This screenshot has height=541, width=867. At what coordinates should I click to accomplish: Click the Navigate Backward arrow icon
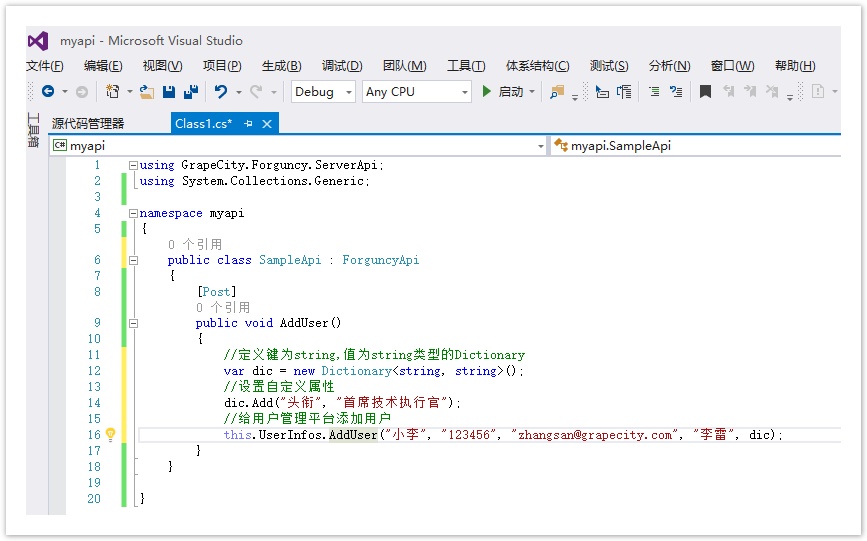[x=48, y=91]
